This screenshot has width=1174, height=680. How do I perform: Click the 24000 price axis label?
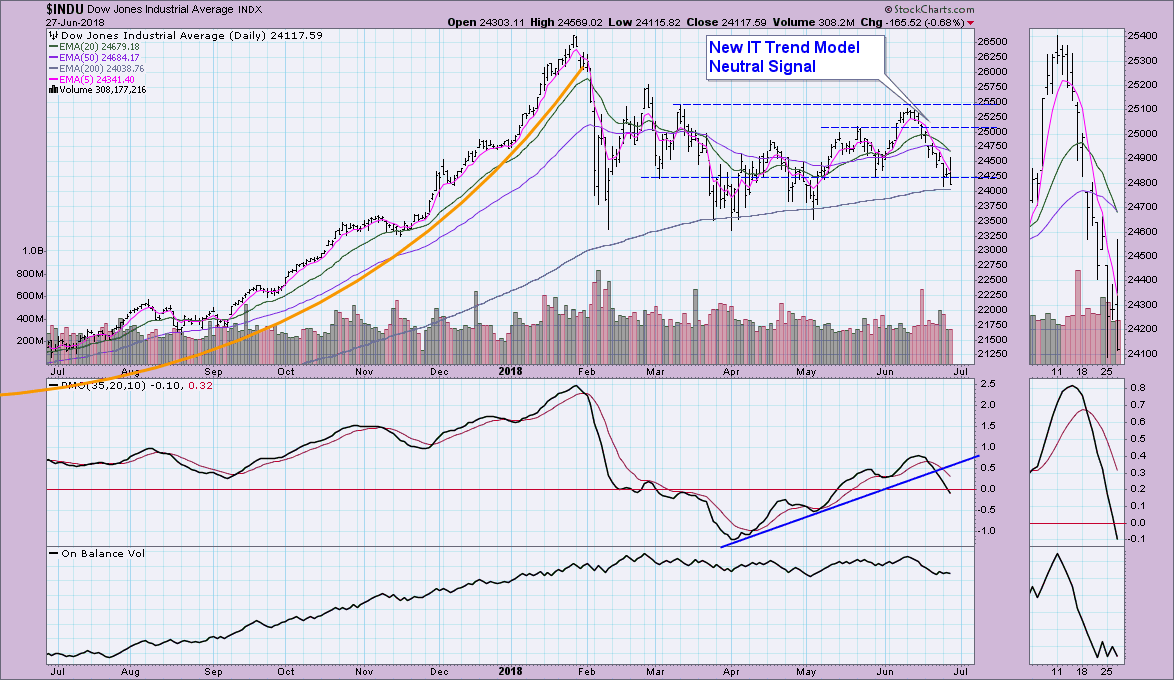click(x=992, y=191)
